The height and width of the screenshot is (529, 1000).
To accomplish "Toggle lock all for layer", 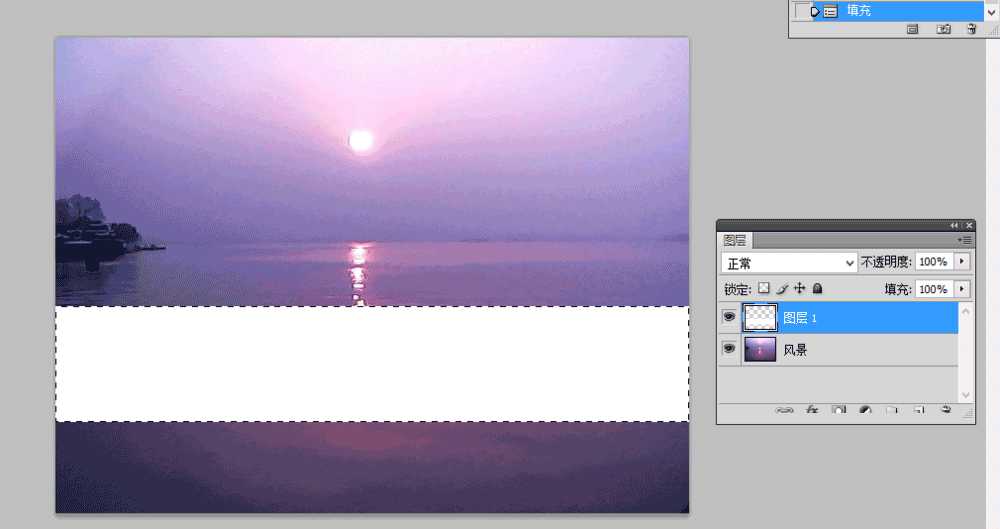I will pyautogui.click(x=817, y=288).
